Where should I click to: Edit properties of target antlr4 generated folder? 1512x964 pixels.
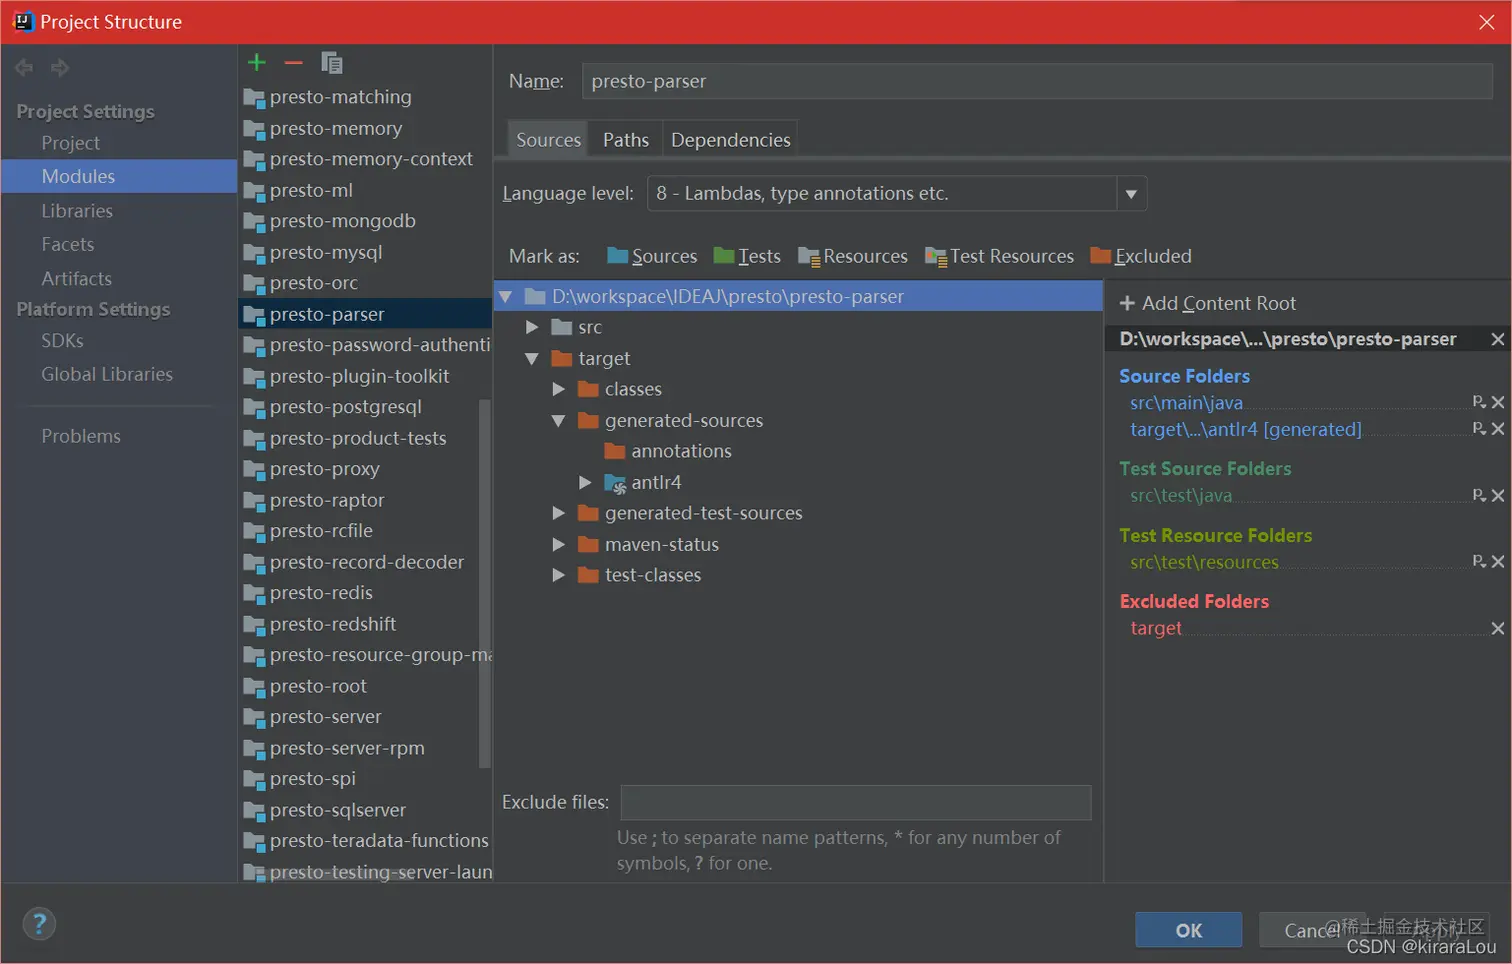click(x=1479, y=428)
